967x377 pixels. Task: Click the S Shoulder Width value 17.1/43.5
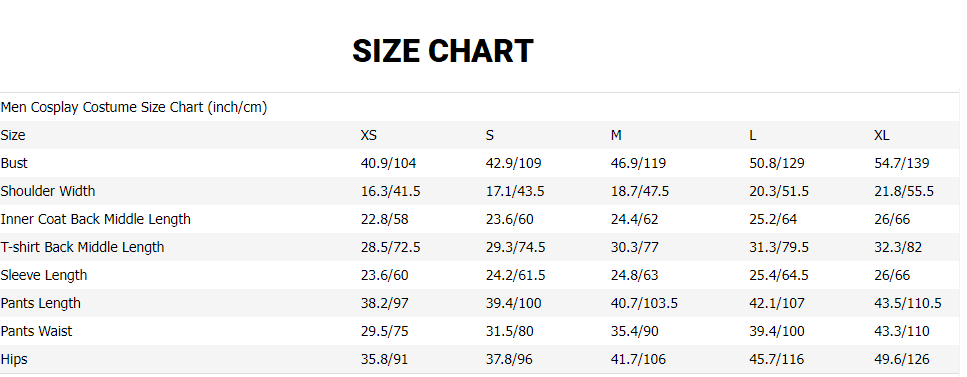coord(515,191)
